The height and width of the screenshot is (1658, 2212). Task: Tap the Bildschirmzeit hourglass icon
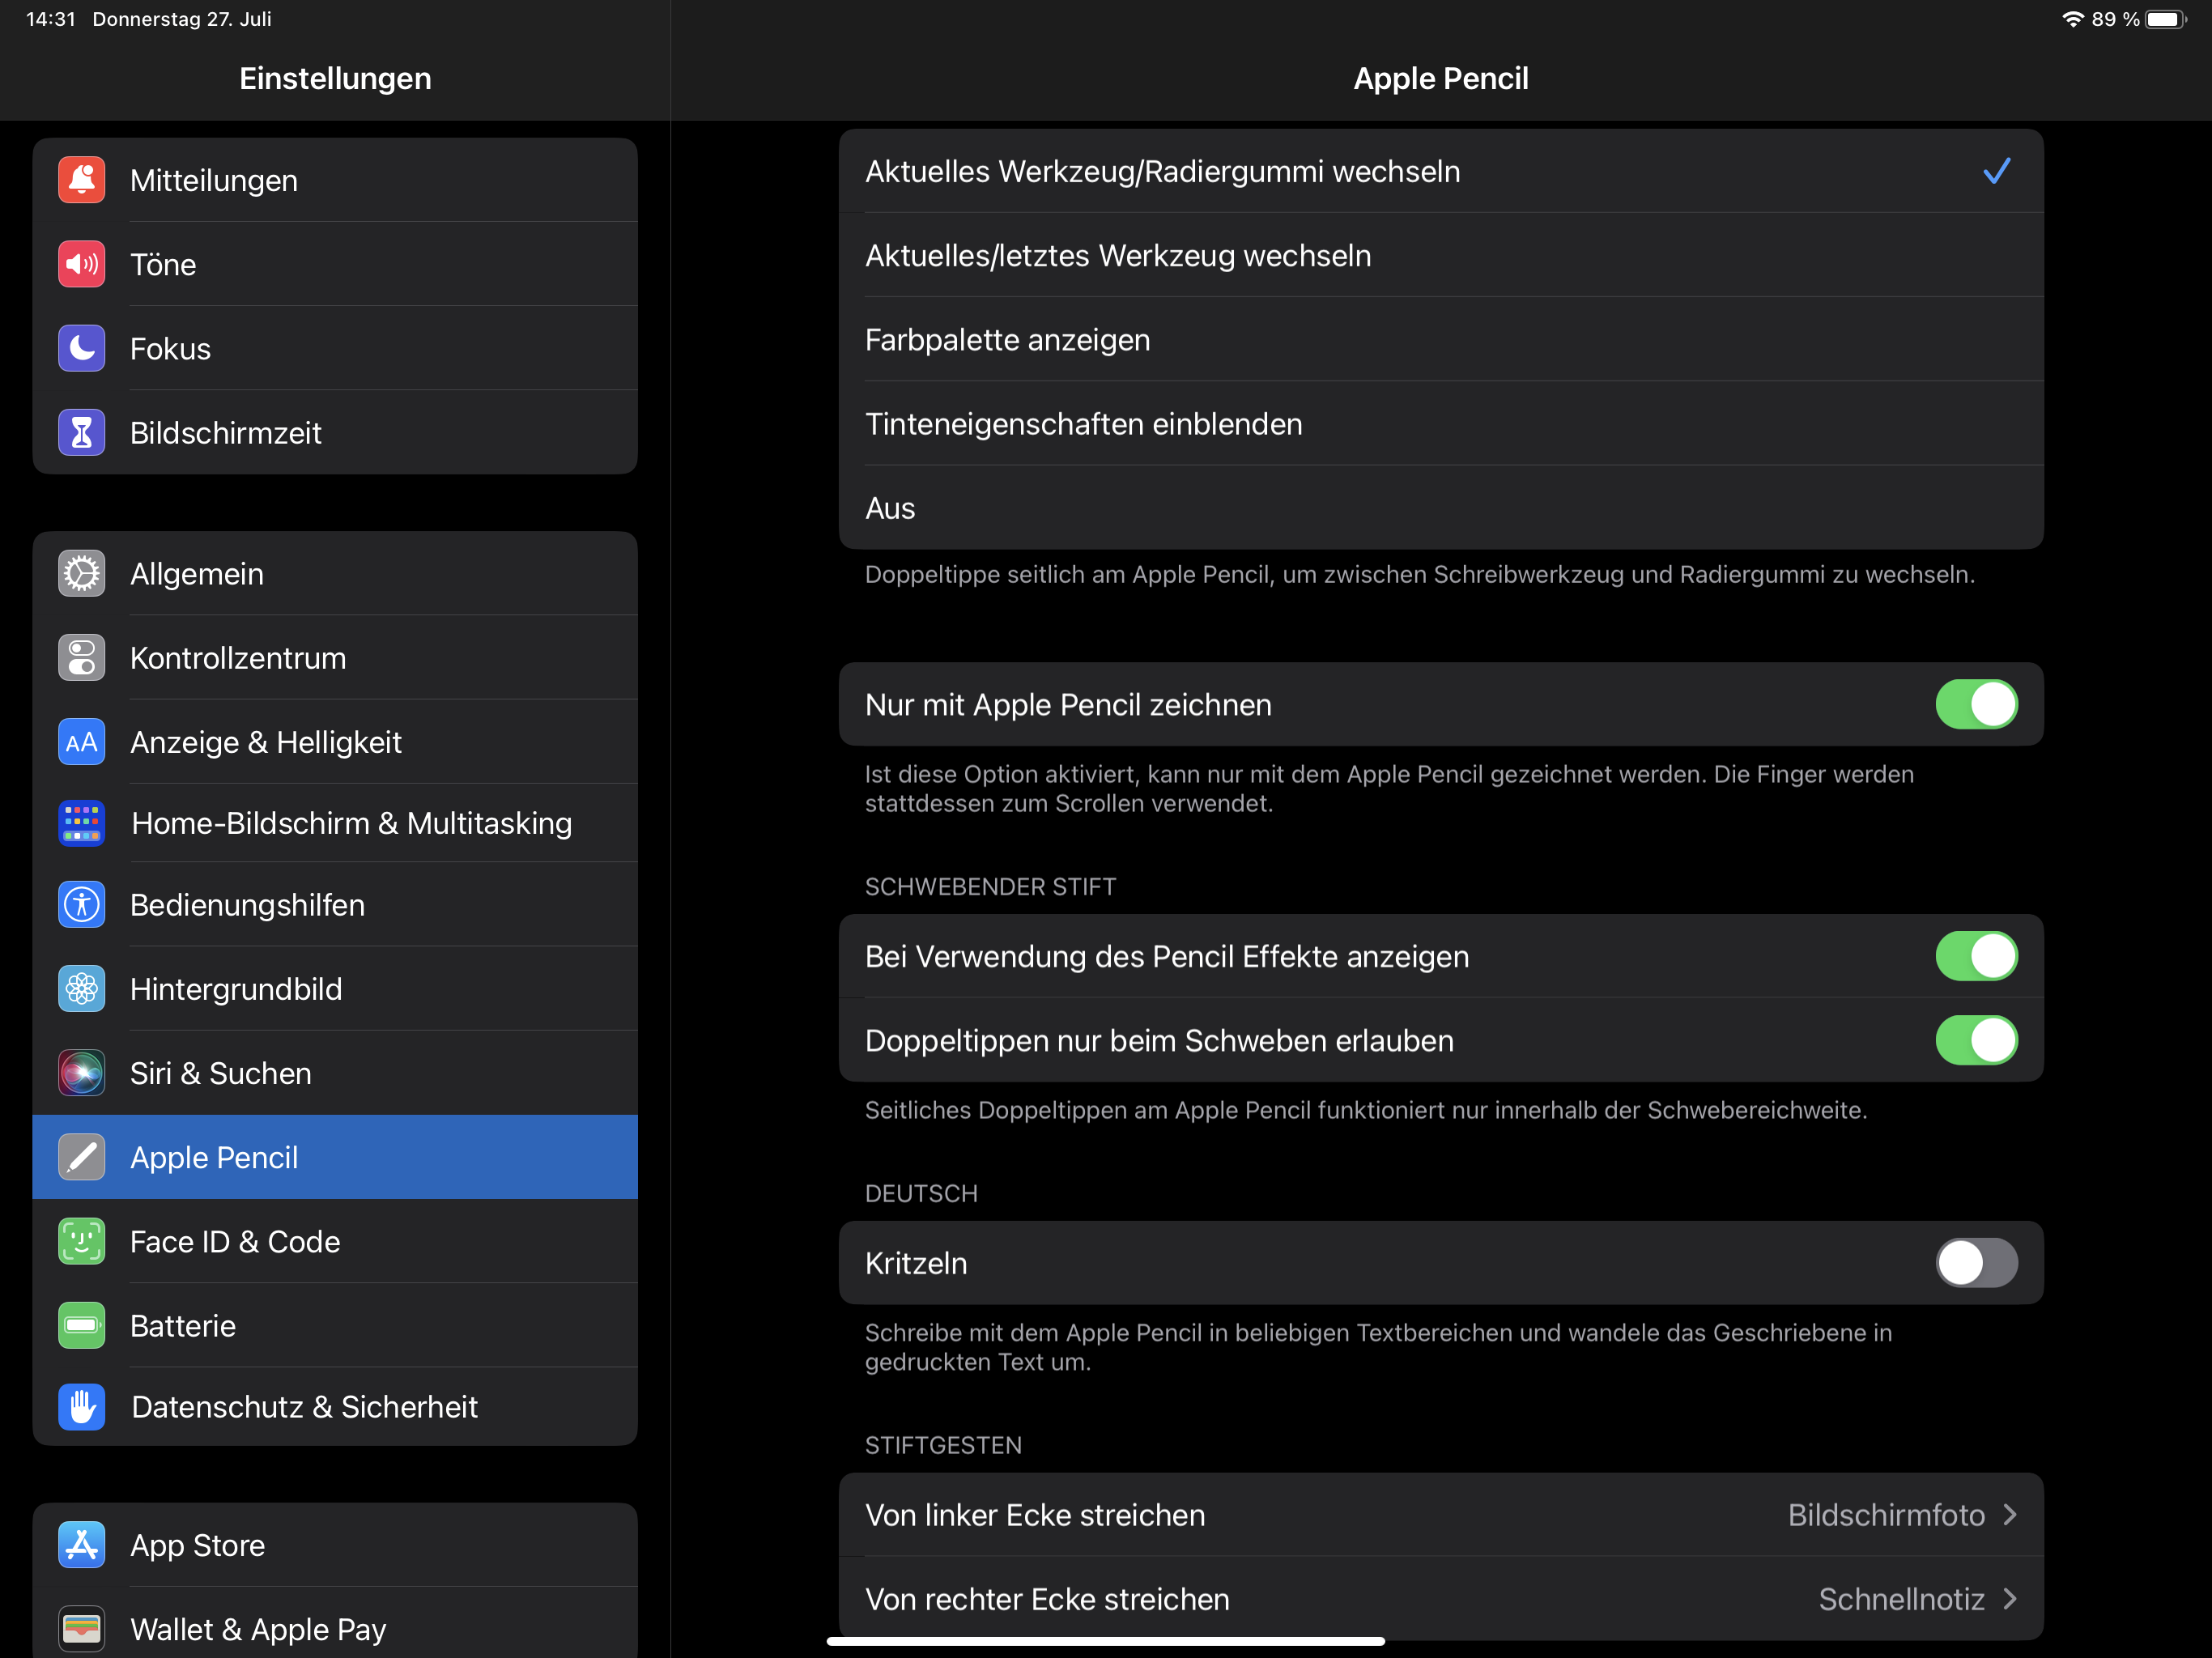click(x=81, y=433)
